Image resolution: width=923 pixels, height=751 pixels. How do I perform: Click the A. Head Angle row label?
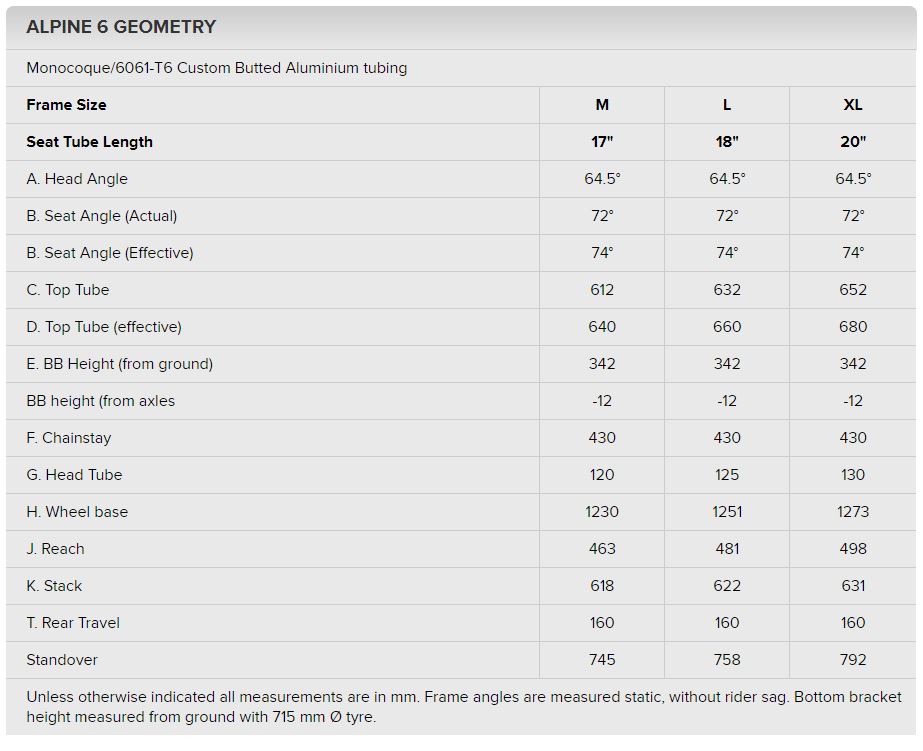[x=77, y=179]
